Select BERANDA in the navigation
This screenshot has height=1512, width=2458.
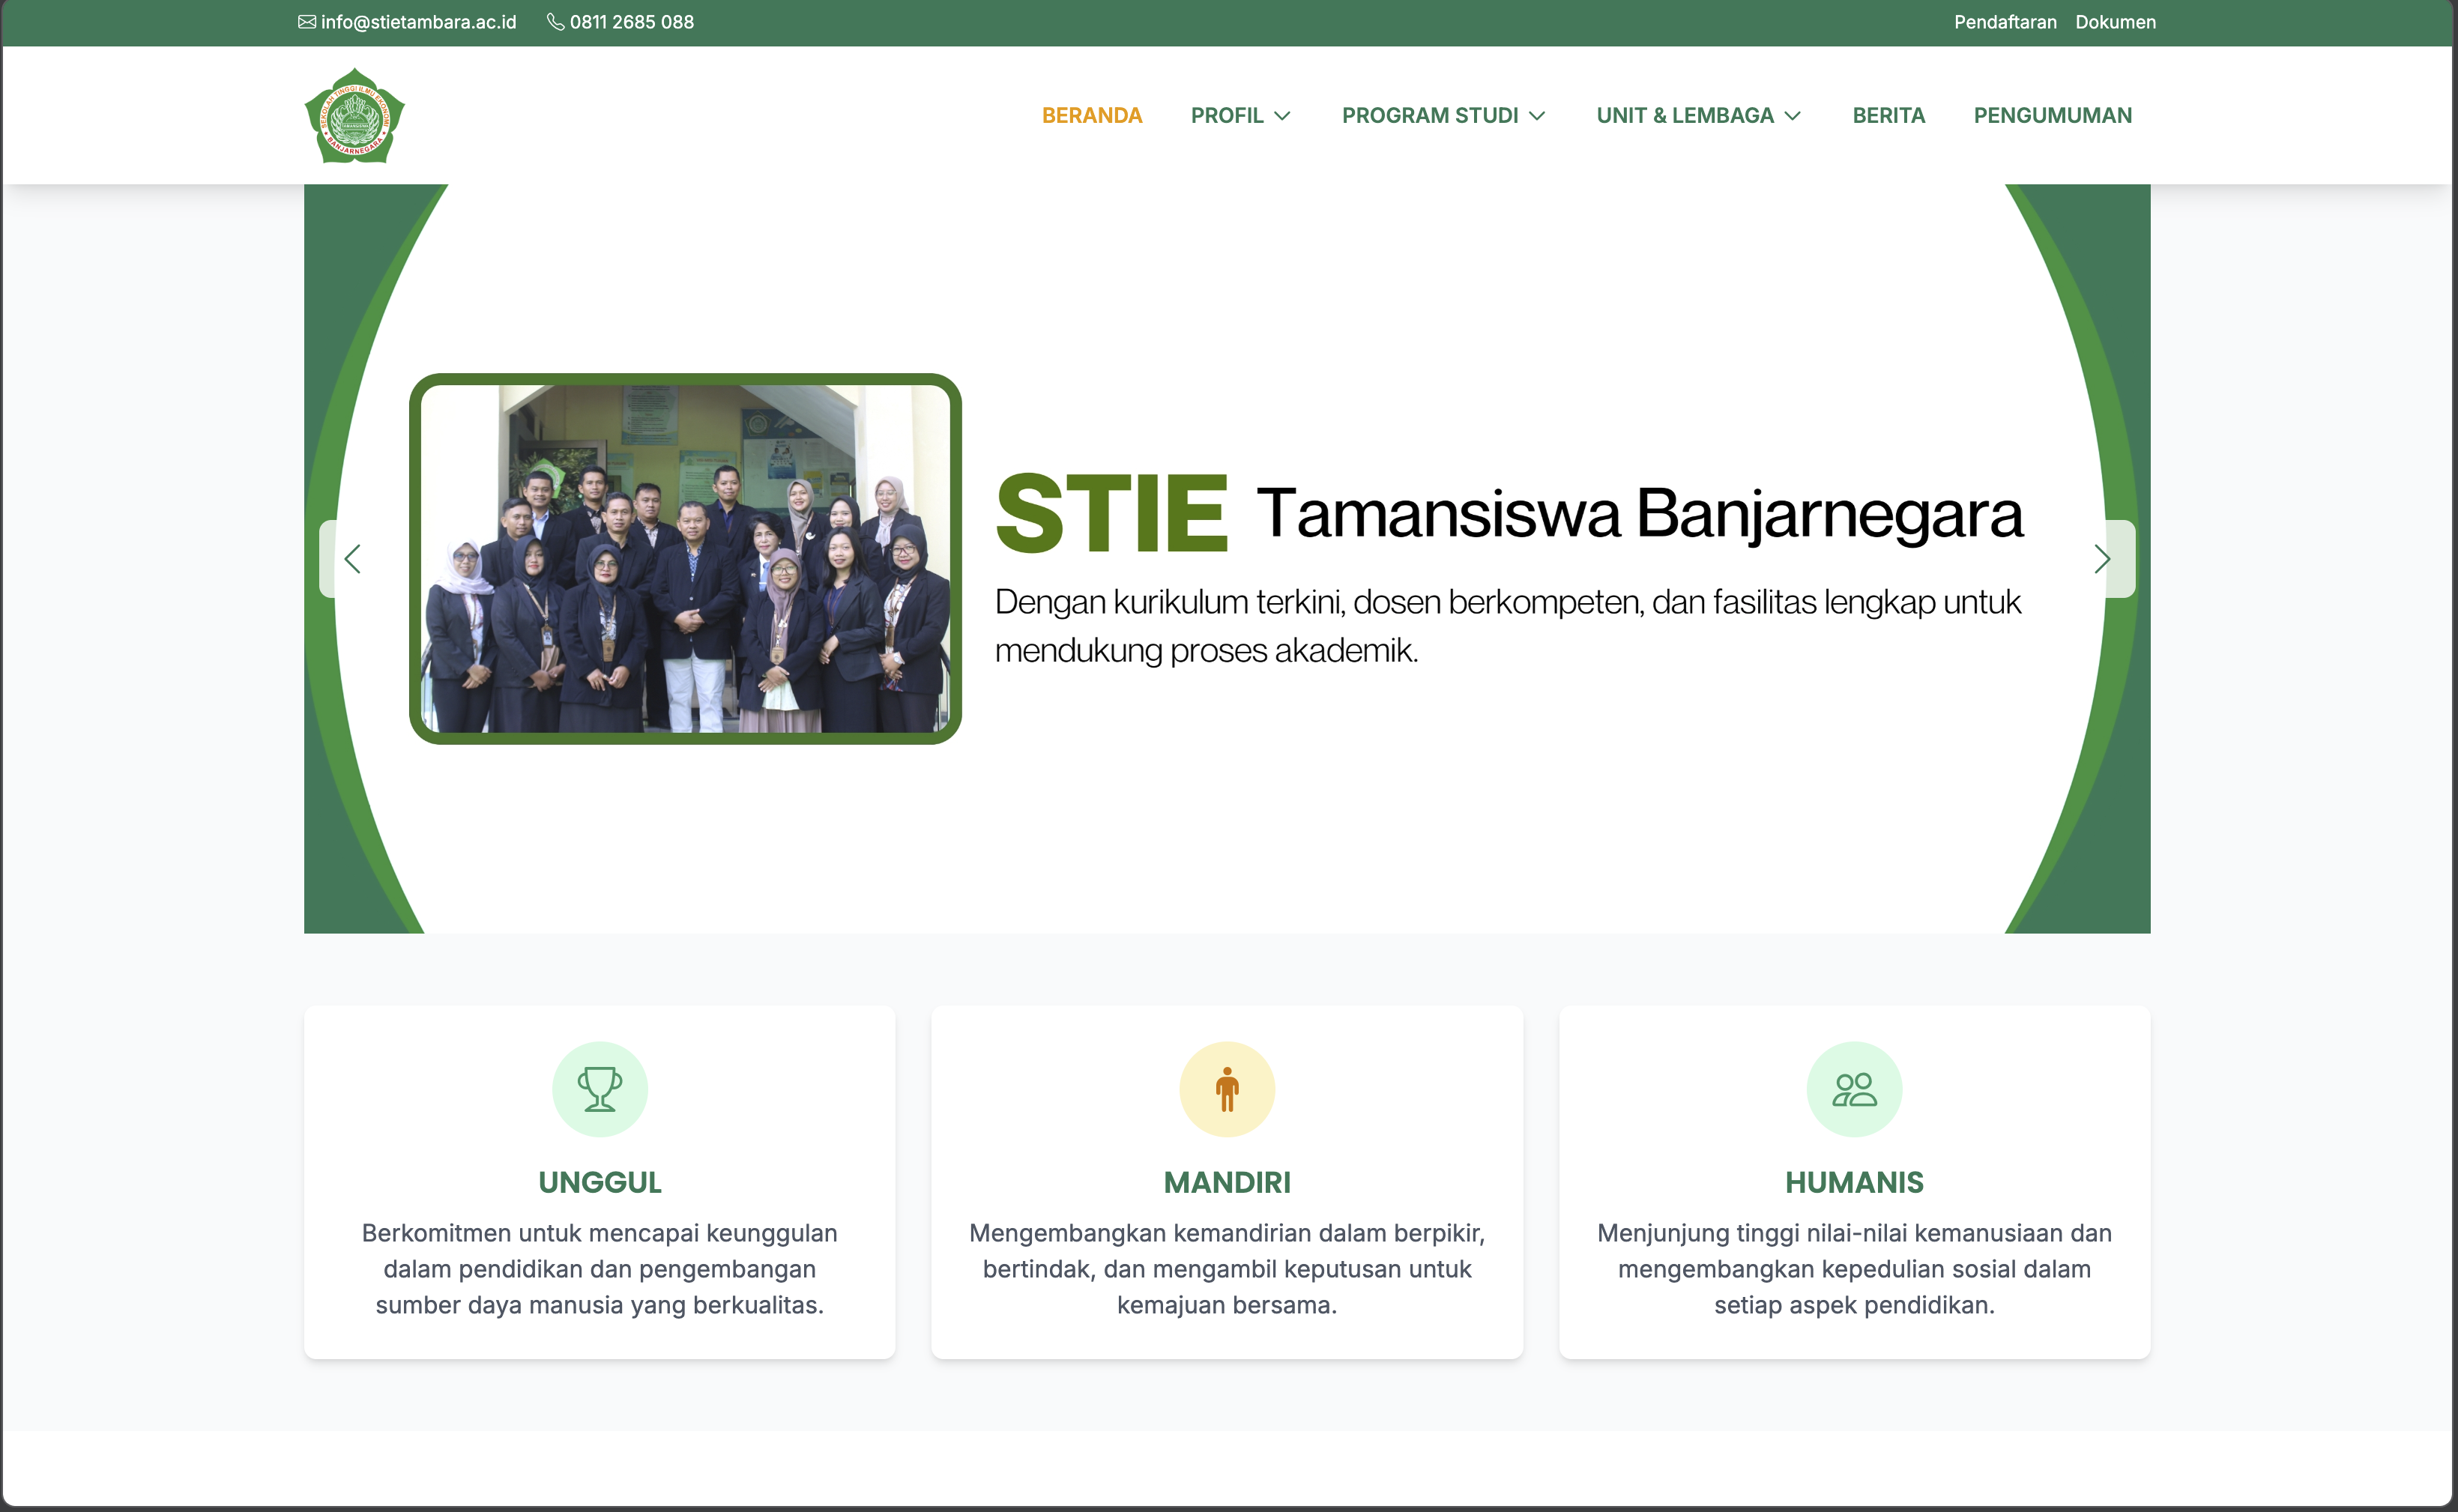click(x=1092, y=115)
